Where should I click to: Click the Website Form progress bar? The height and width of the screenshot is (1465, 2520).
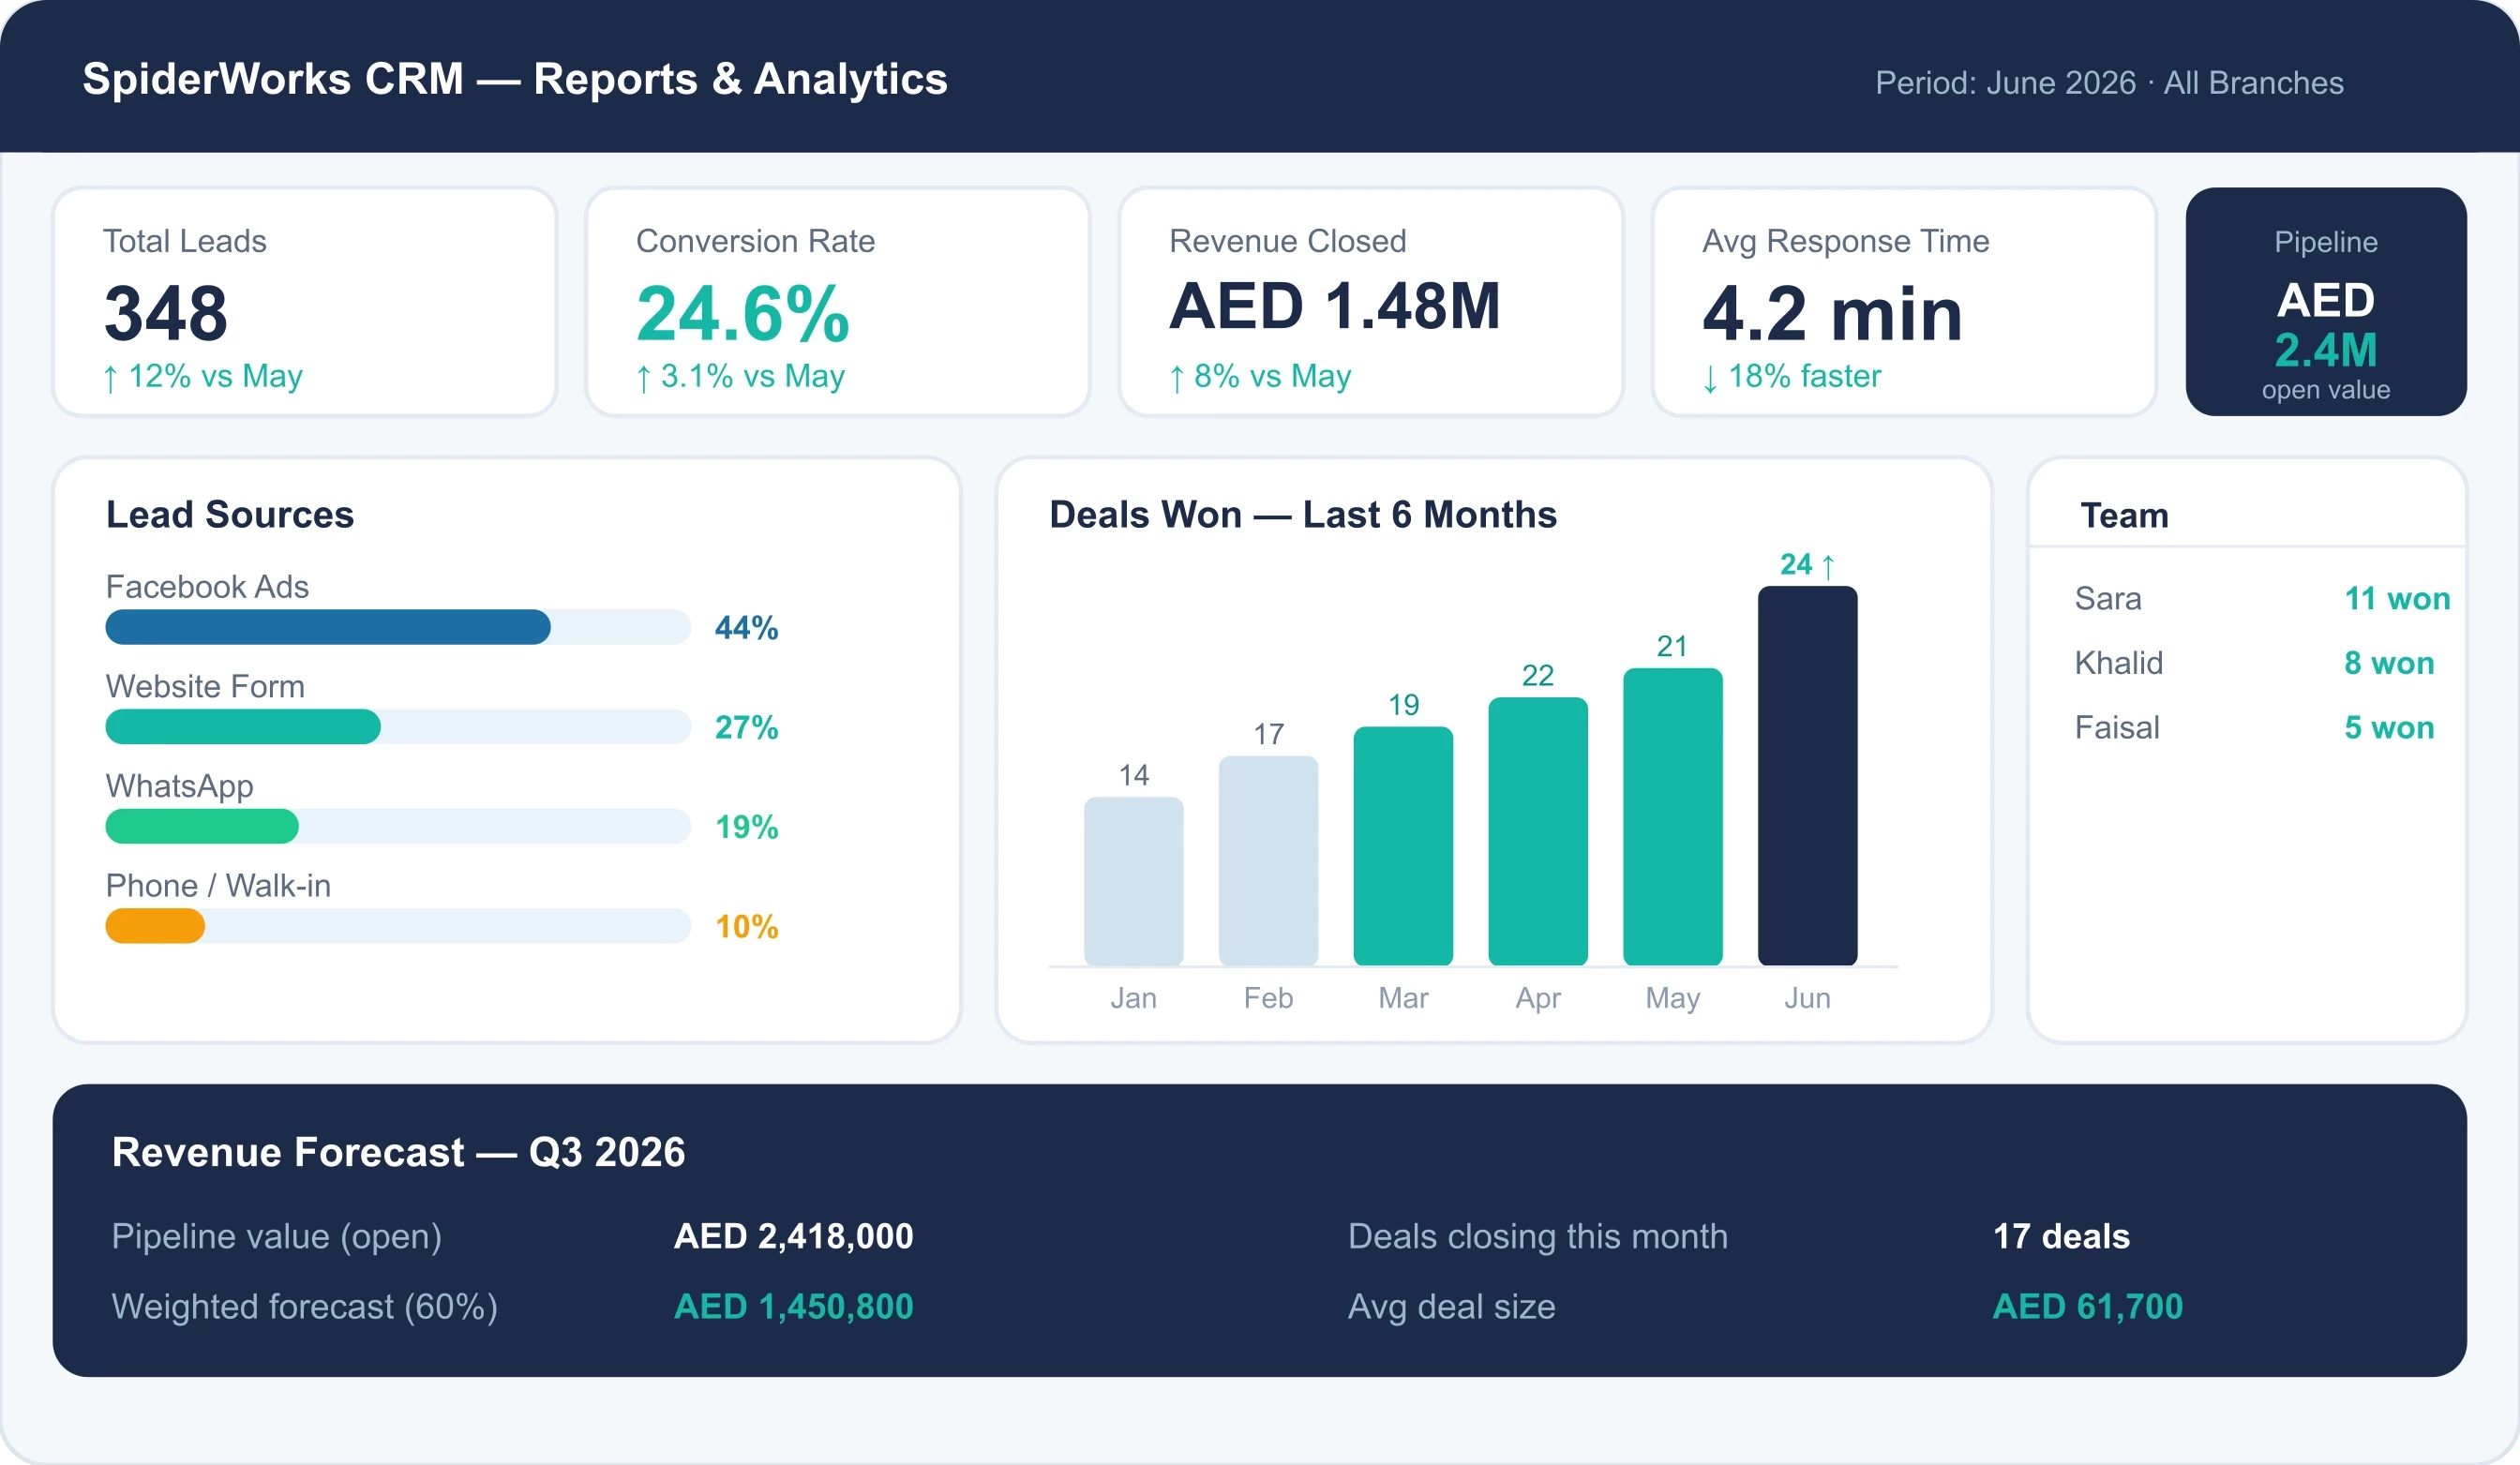(398, 727)
